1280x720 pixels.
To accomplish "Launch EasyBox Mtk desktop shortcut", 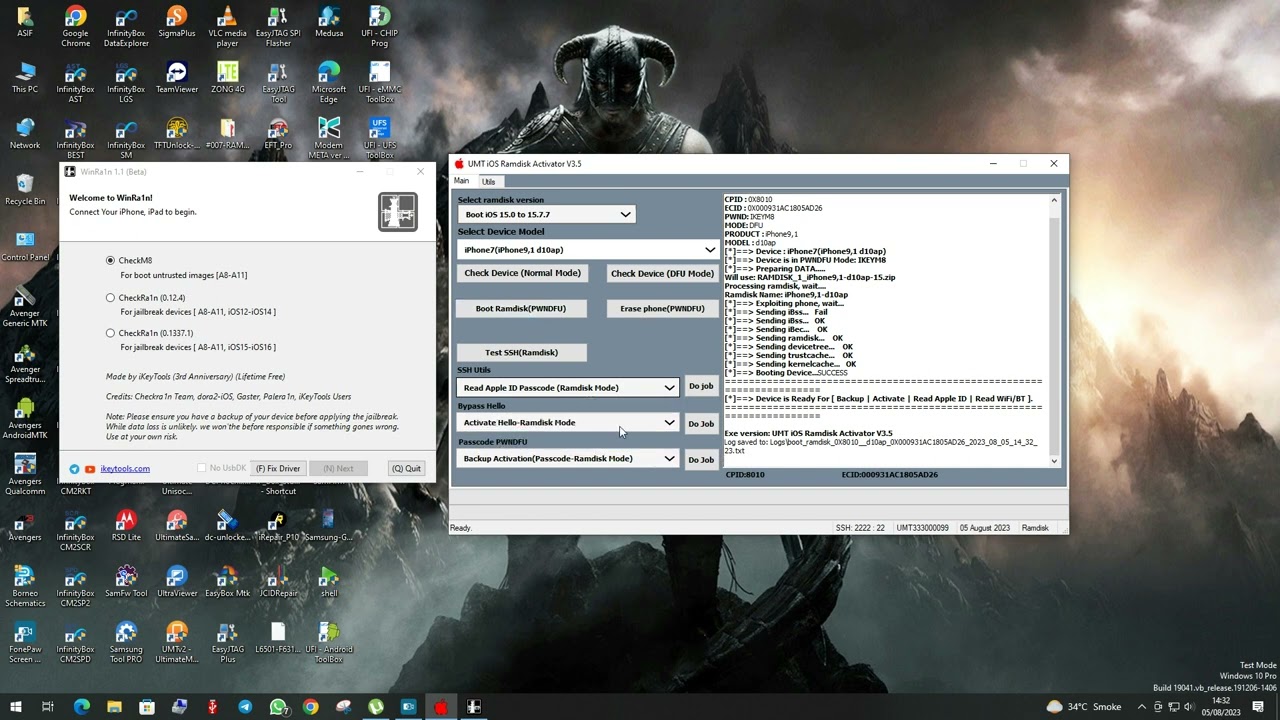I will (x=227, y=582).
